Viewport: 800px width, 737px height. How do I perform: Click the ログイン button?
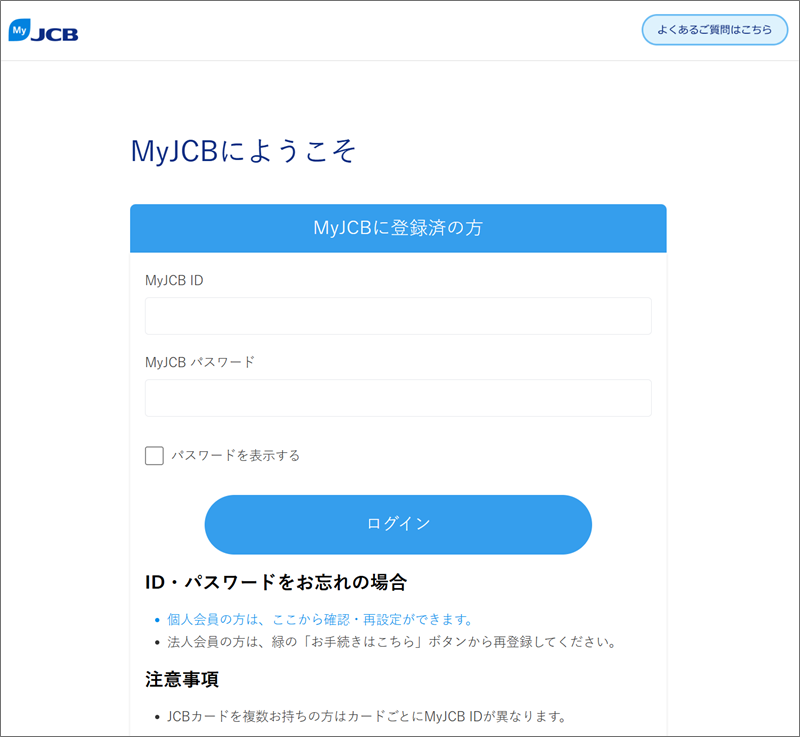click(x=398, y=524)
